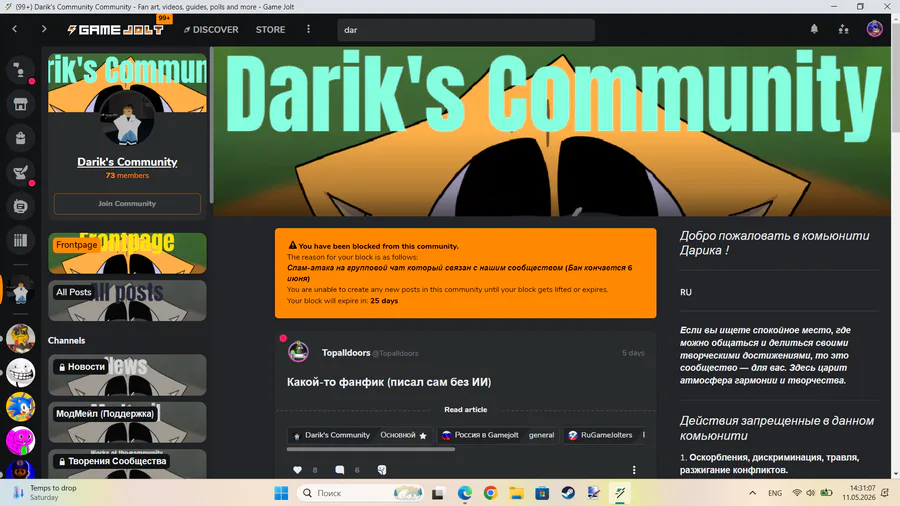Go to the Store tab
The height and width of the screenshot is (506, 900).
(x=270, y=30)
